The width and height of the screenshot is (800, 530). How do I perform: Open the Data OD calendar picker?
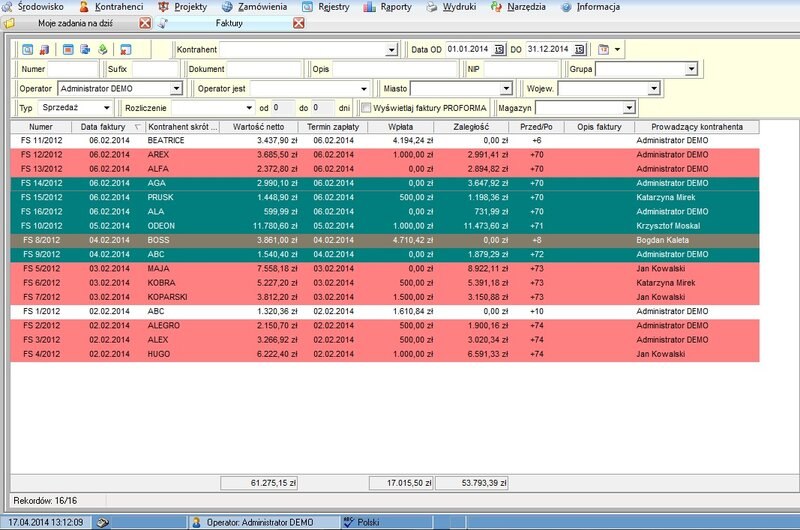[x=499, y=49]
